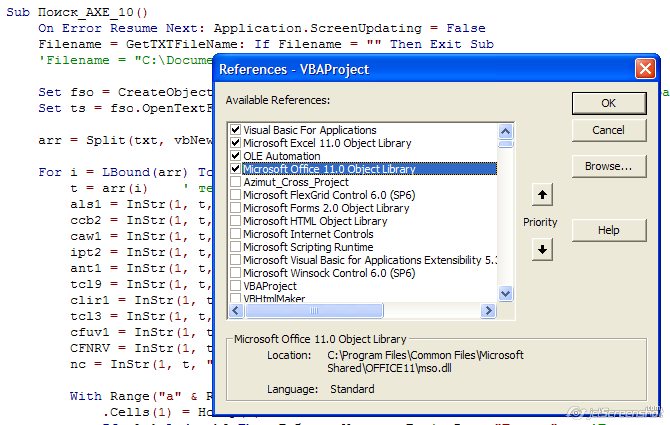The width and height of the screenshot is (670, 425).
Task: Move reference priority up with arrow button
Action: click(x=542, y=195)
